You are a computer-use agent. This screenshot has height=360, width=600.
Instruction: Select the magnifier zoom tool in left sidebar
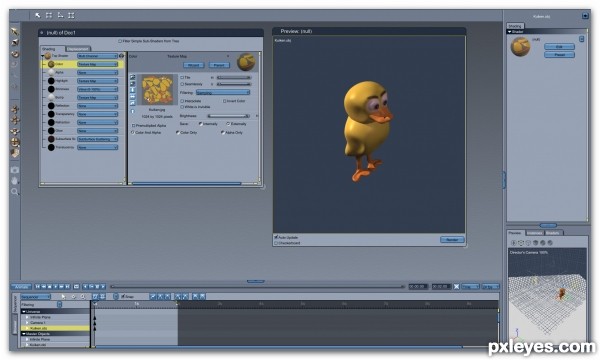coord(15,191)
